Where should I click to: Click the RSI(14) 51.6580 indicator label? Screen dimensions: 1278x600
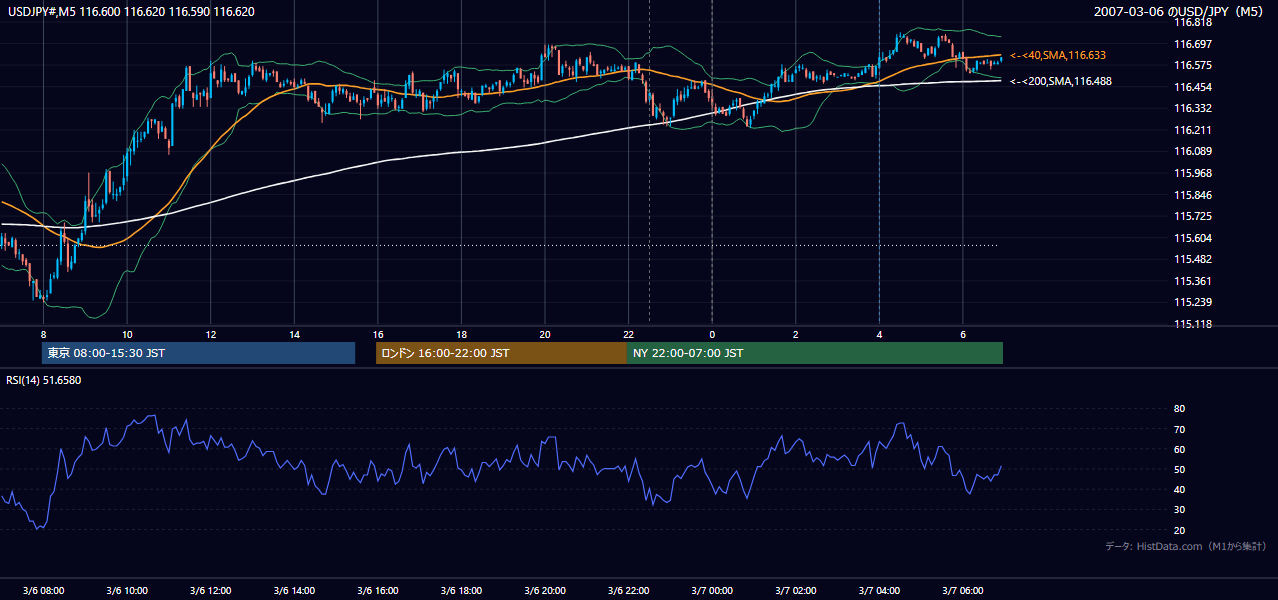44,380
